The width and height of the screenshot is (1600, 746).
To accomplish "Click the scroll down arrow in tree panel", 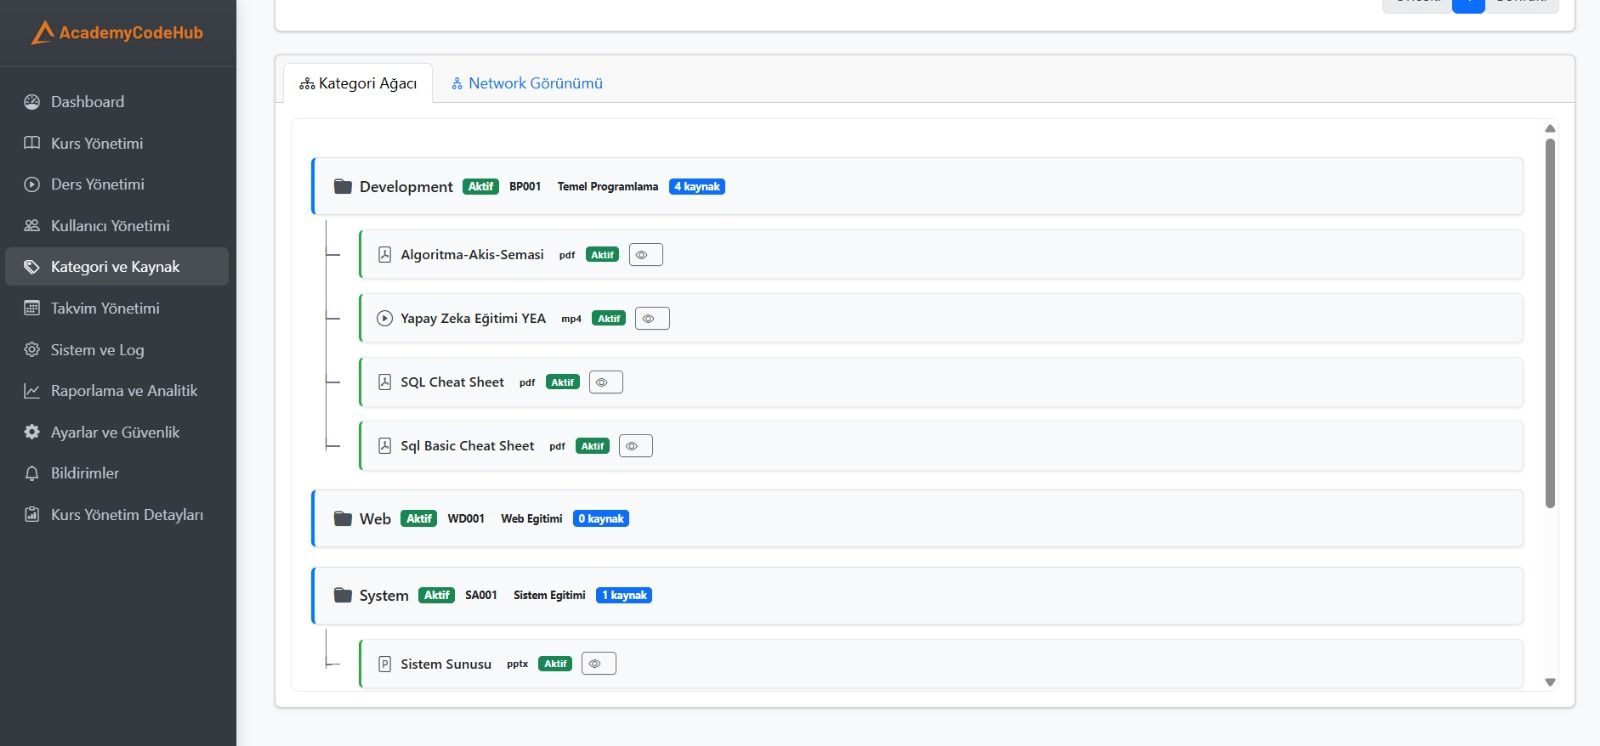I will tap(1550, 682).
